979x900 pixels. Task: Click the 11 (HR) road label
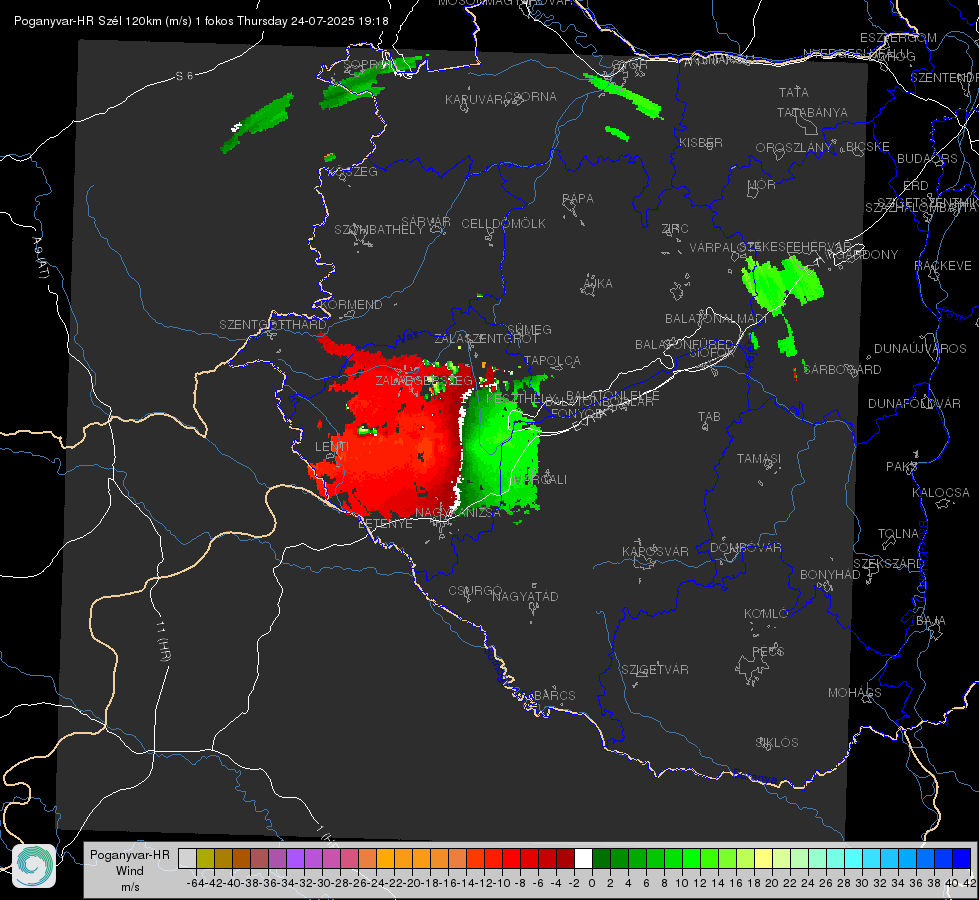(162, 641)
